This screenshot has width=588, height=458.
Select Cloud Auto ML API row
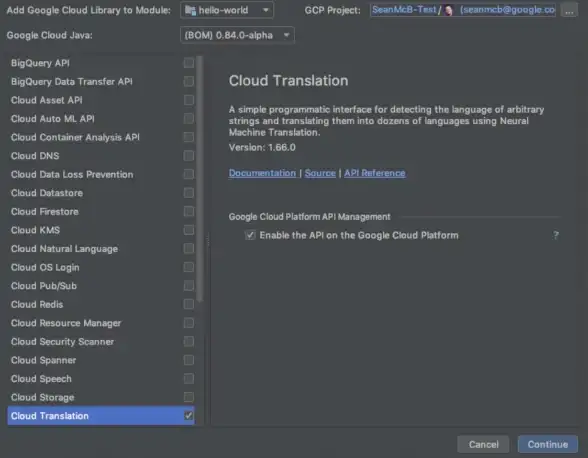(101, 119)
